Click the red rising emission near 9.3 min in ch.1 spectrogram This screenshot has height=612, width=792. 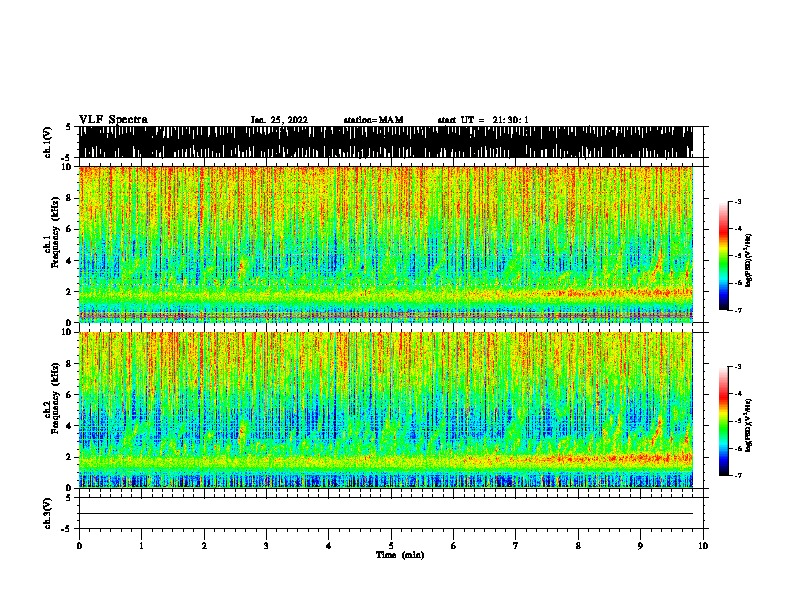coord(658,263)
